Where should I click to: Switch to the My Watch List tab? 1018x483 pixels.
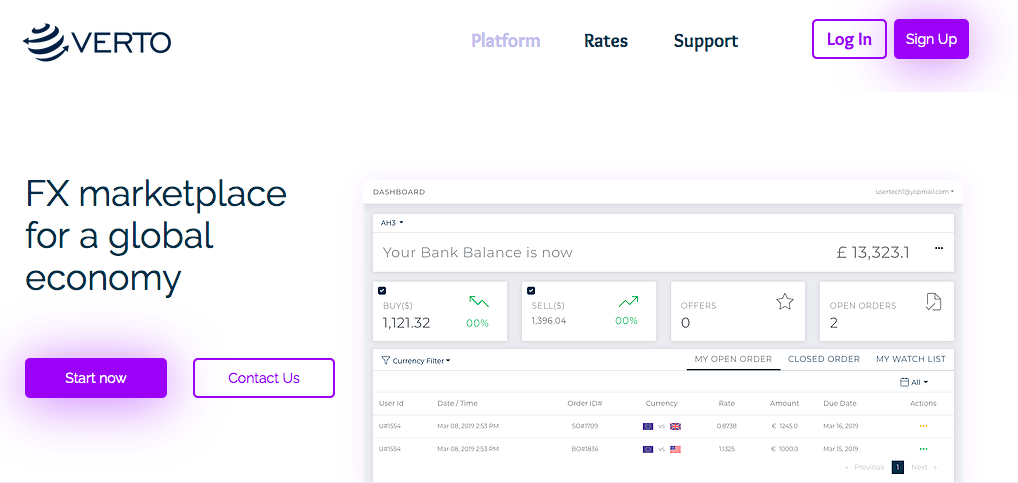[x=910, y=359]
